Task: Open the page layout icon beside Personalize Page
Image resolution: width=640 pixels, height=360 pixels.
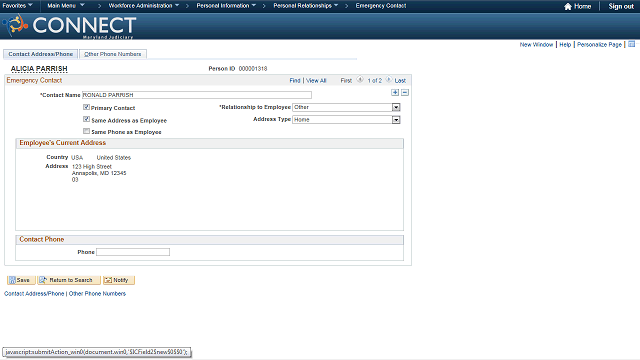Action: 631,44
